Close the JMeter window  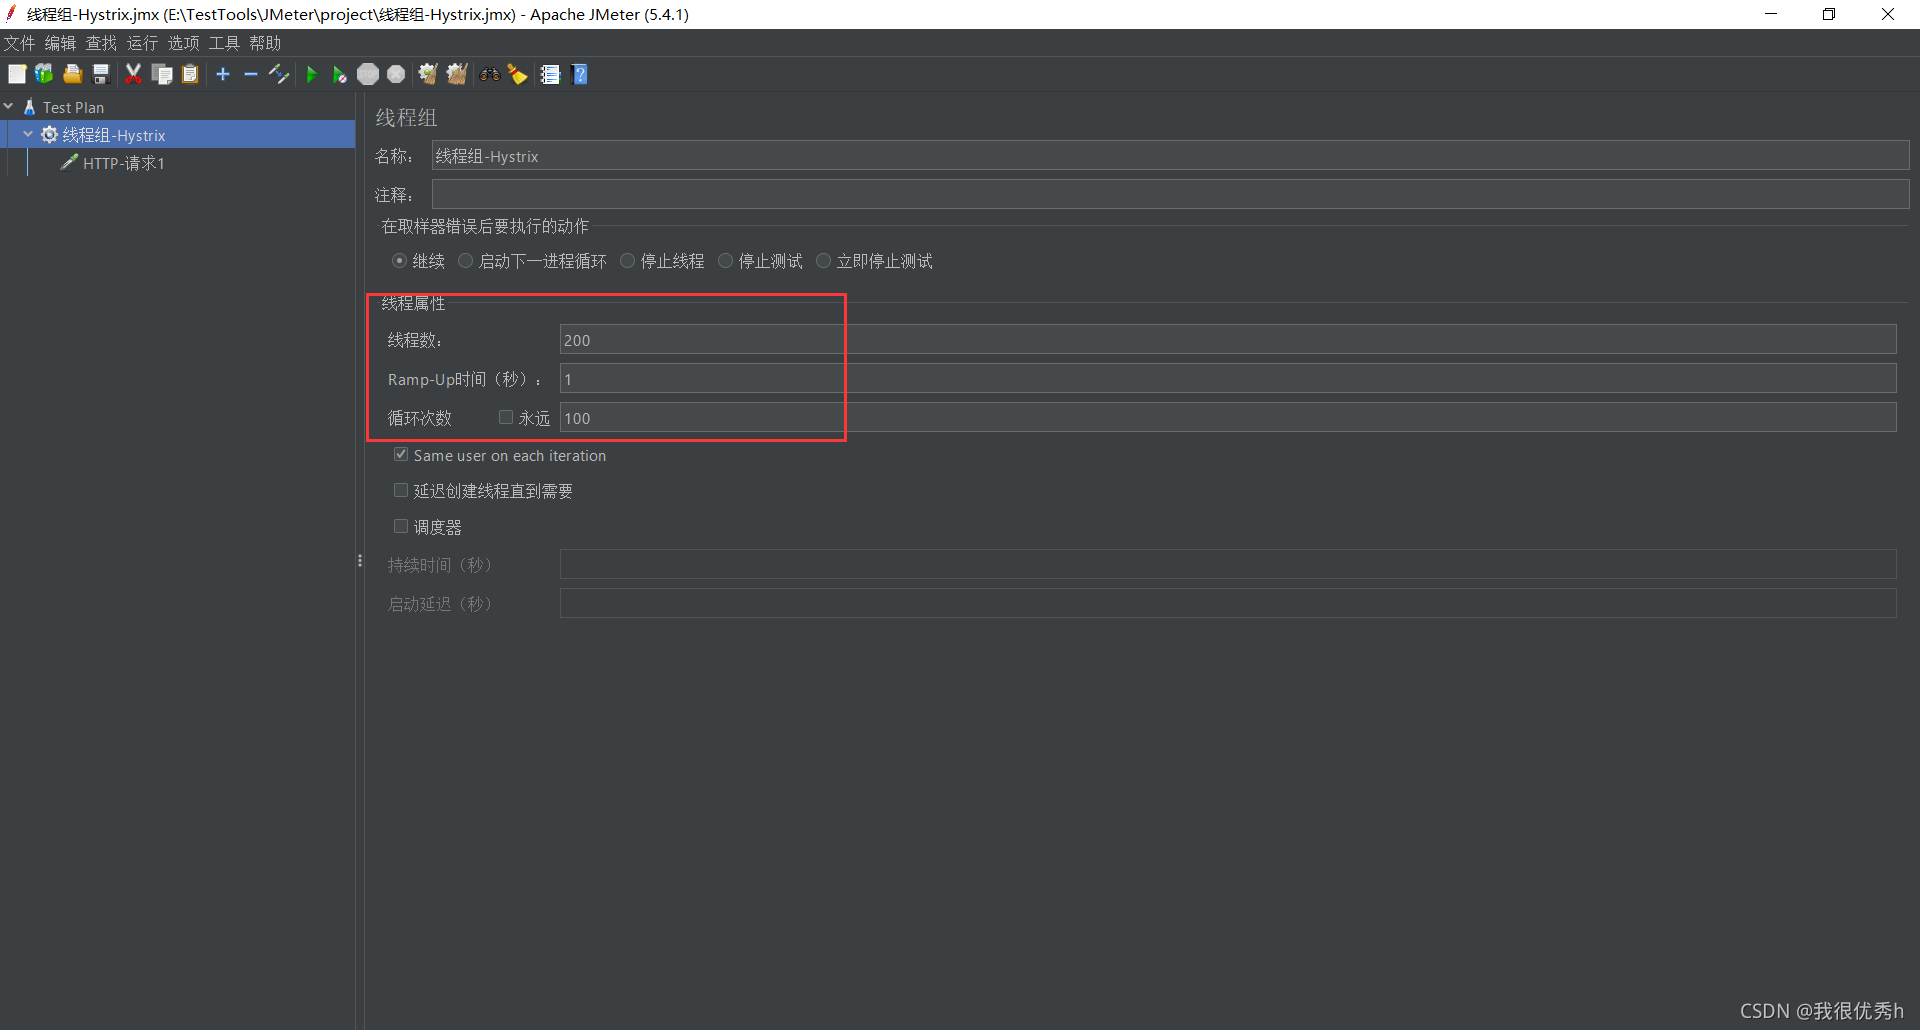(x=1888, y=14)
